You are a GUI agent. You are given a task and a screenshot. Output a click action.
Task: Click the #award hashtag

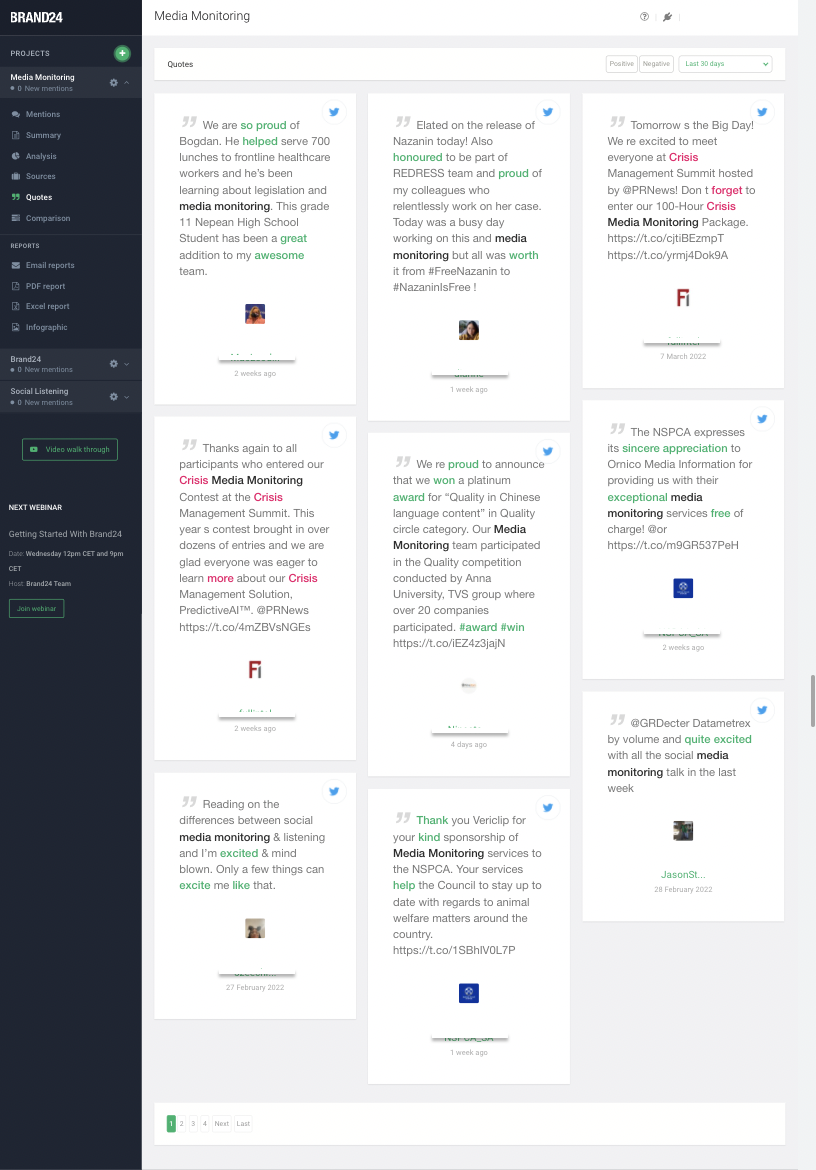[478, 627]
